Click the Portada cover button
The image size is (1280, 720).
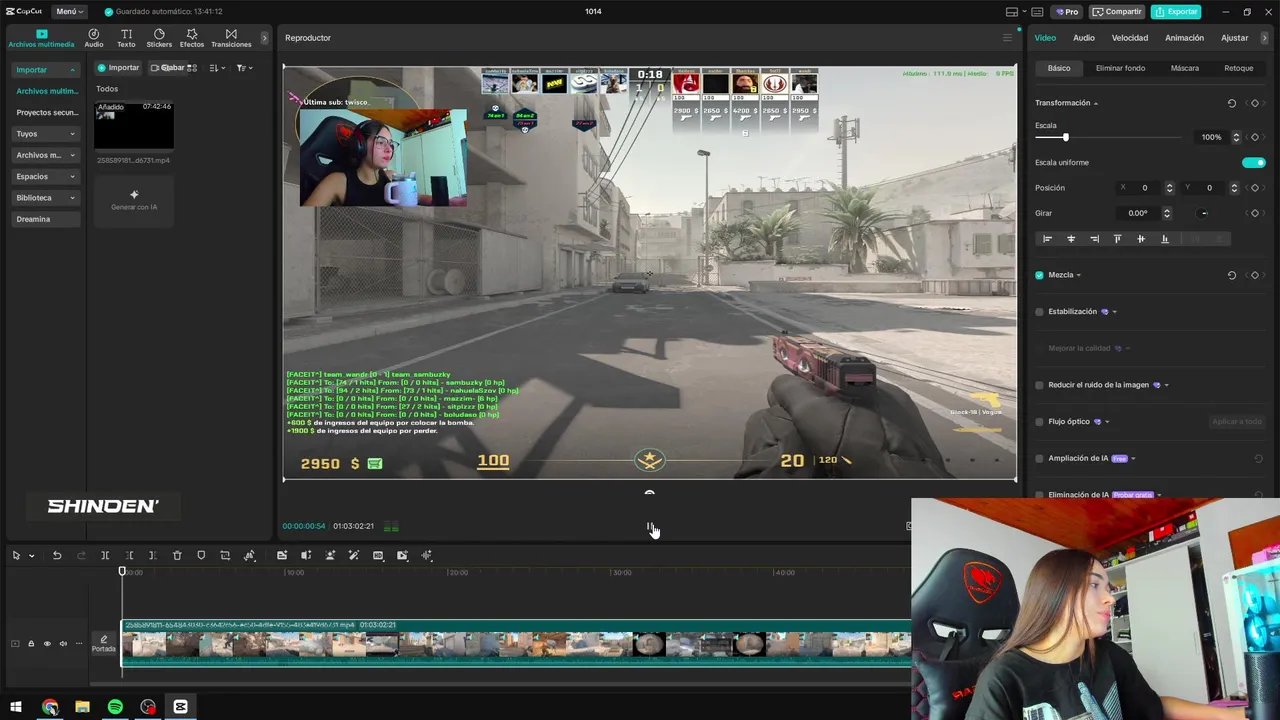pyautogui.click(x=104, y=644)
